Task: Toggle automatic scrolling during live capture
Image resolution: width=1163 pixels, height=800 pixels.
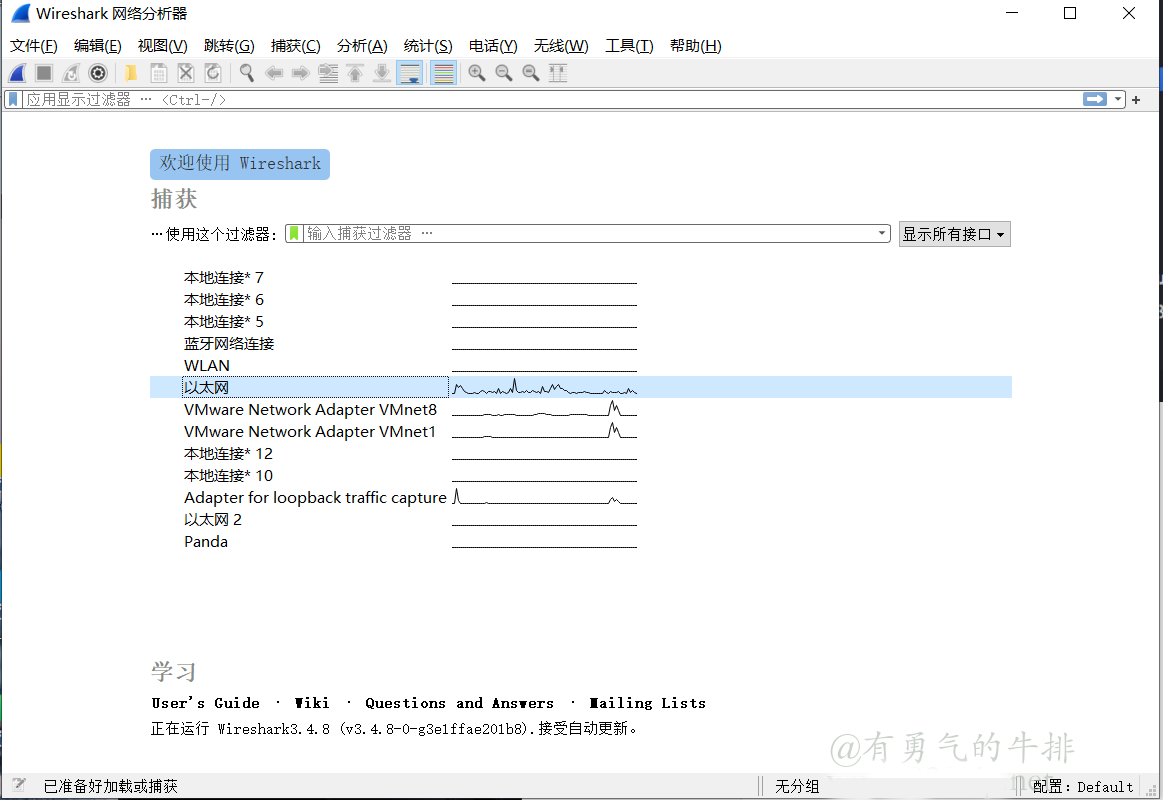Action: (409, 72)
